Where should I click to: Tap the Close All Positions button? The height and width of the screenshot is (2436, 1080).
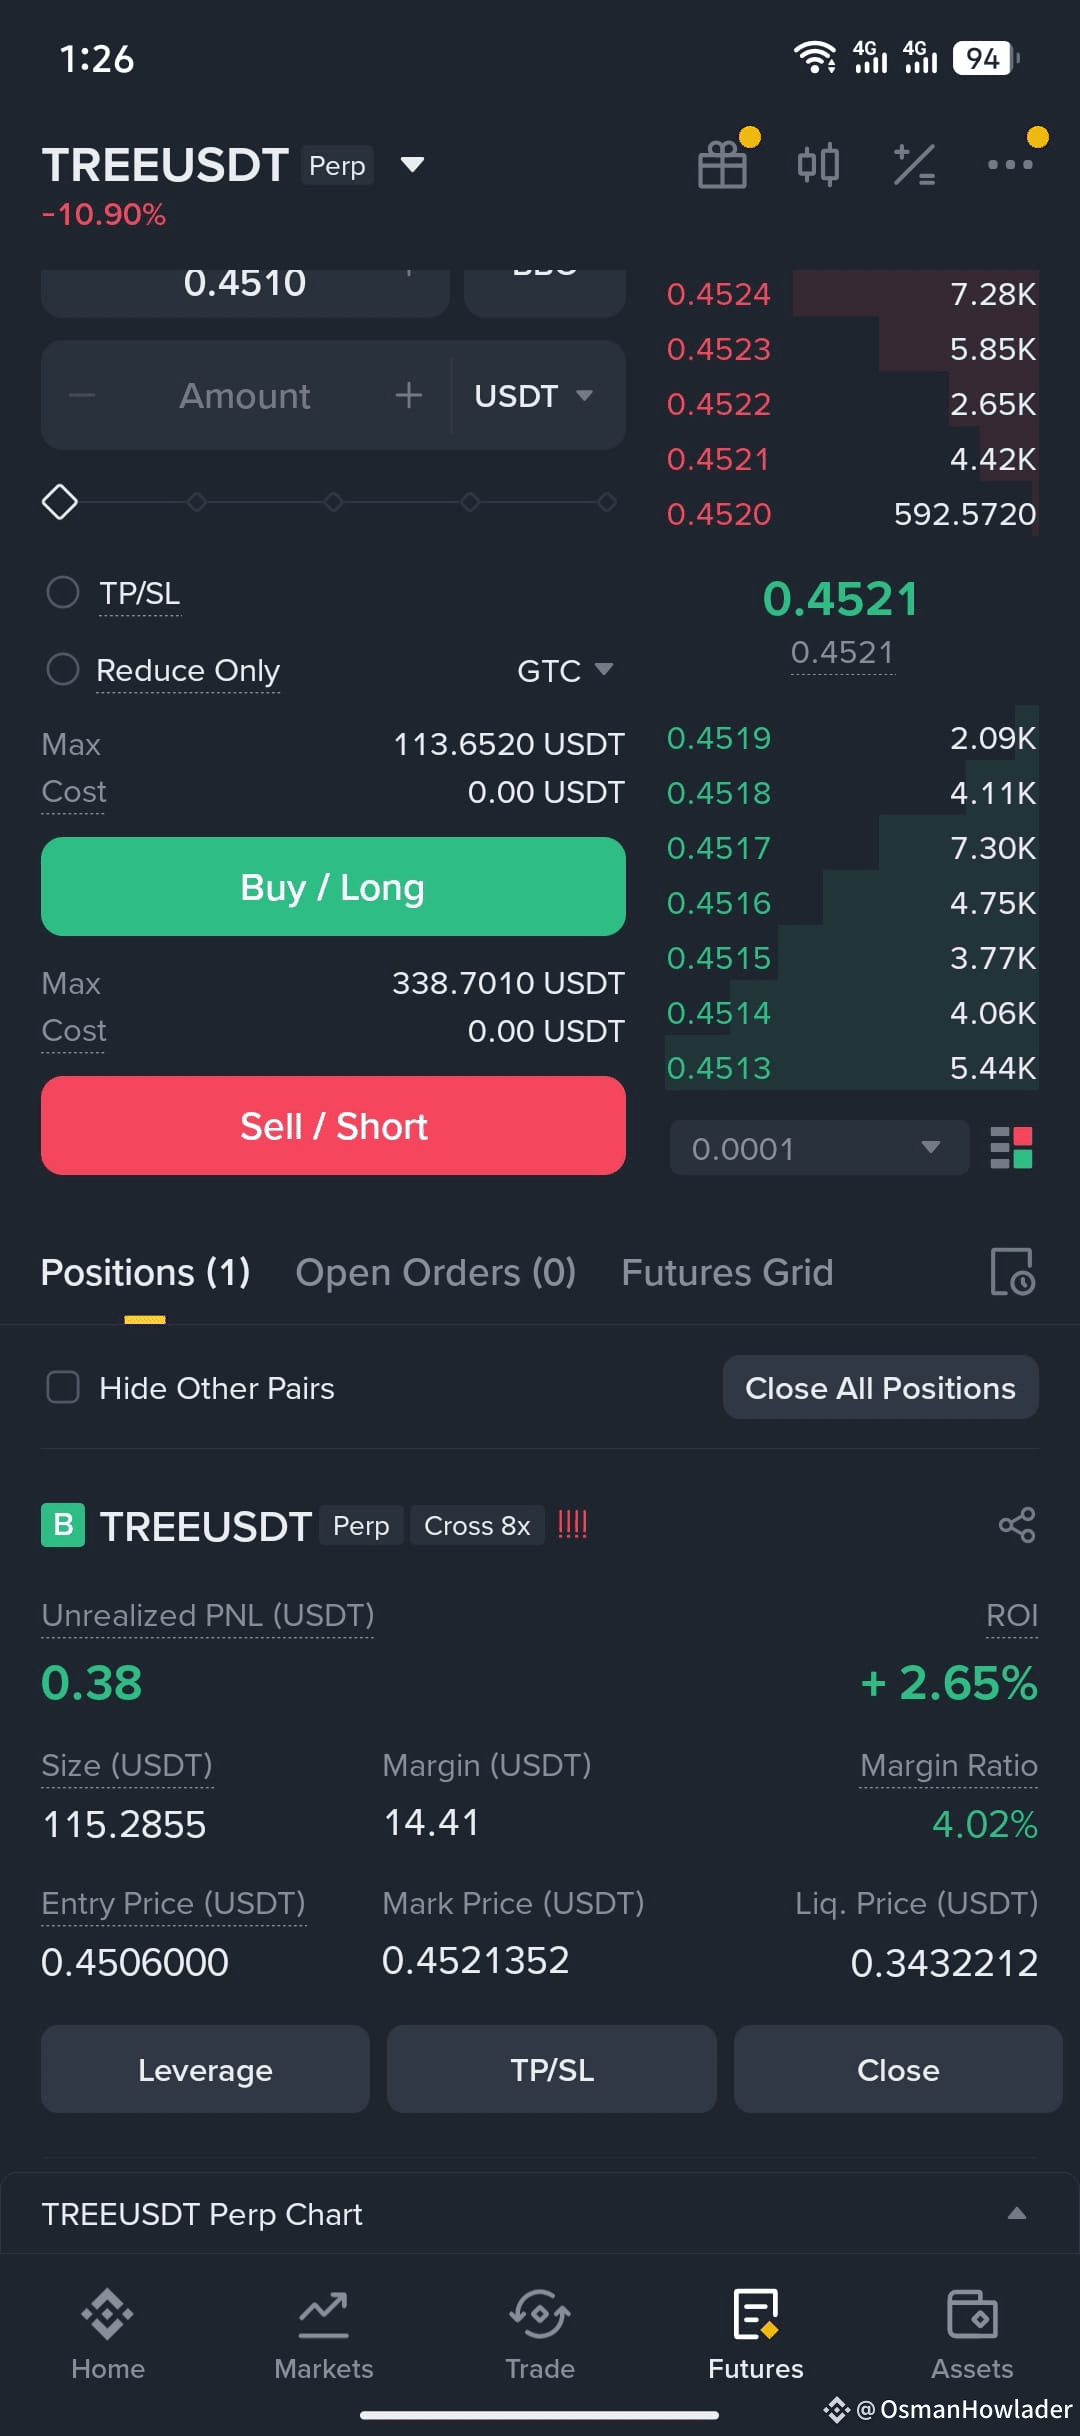tap(880, 1387)
